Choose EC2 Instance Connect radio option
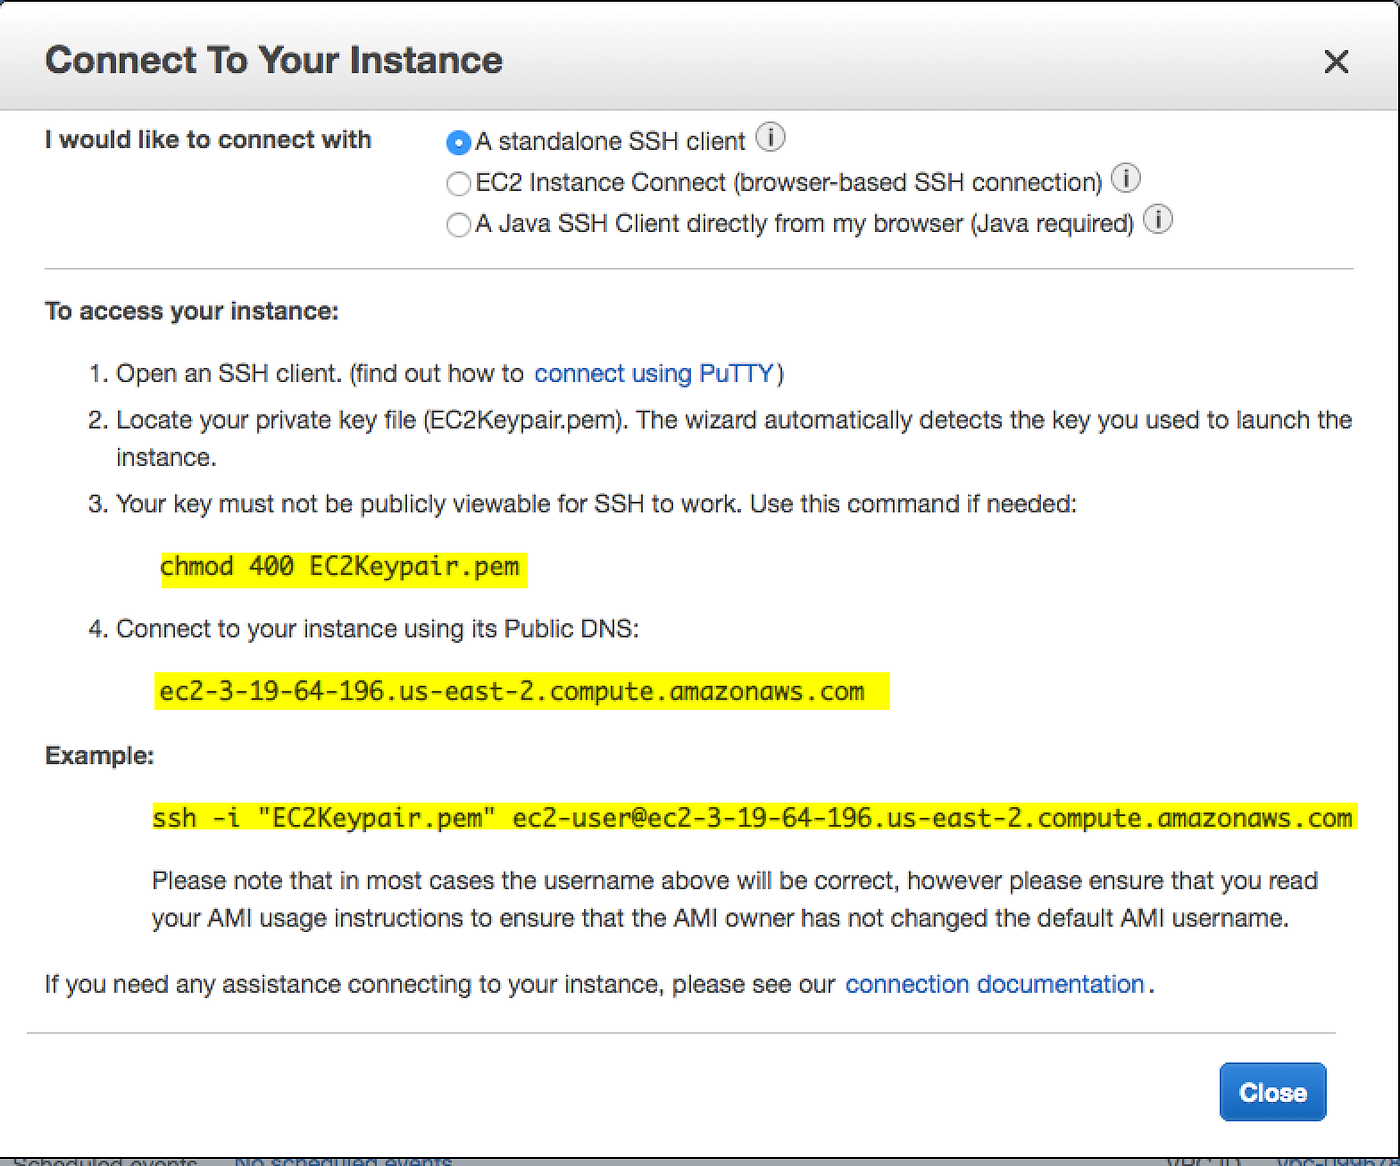The width and height of the screenshot is (1400, 1166). pos(458,184)
